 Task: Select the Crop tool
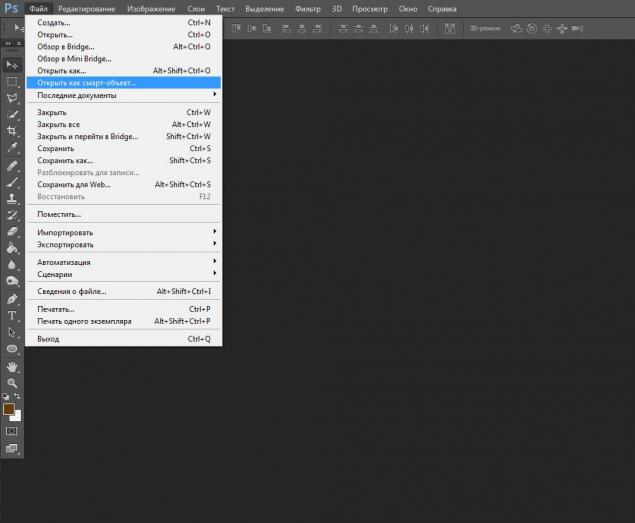point(12,131)
